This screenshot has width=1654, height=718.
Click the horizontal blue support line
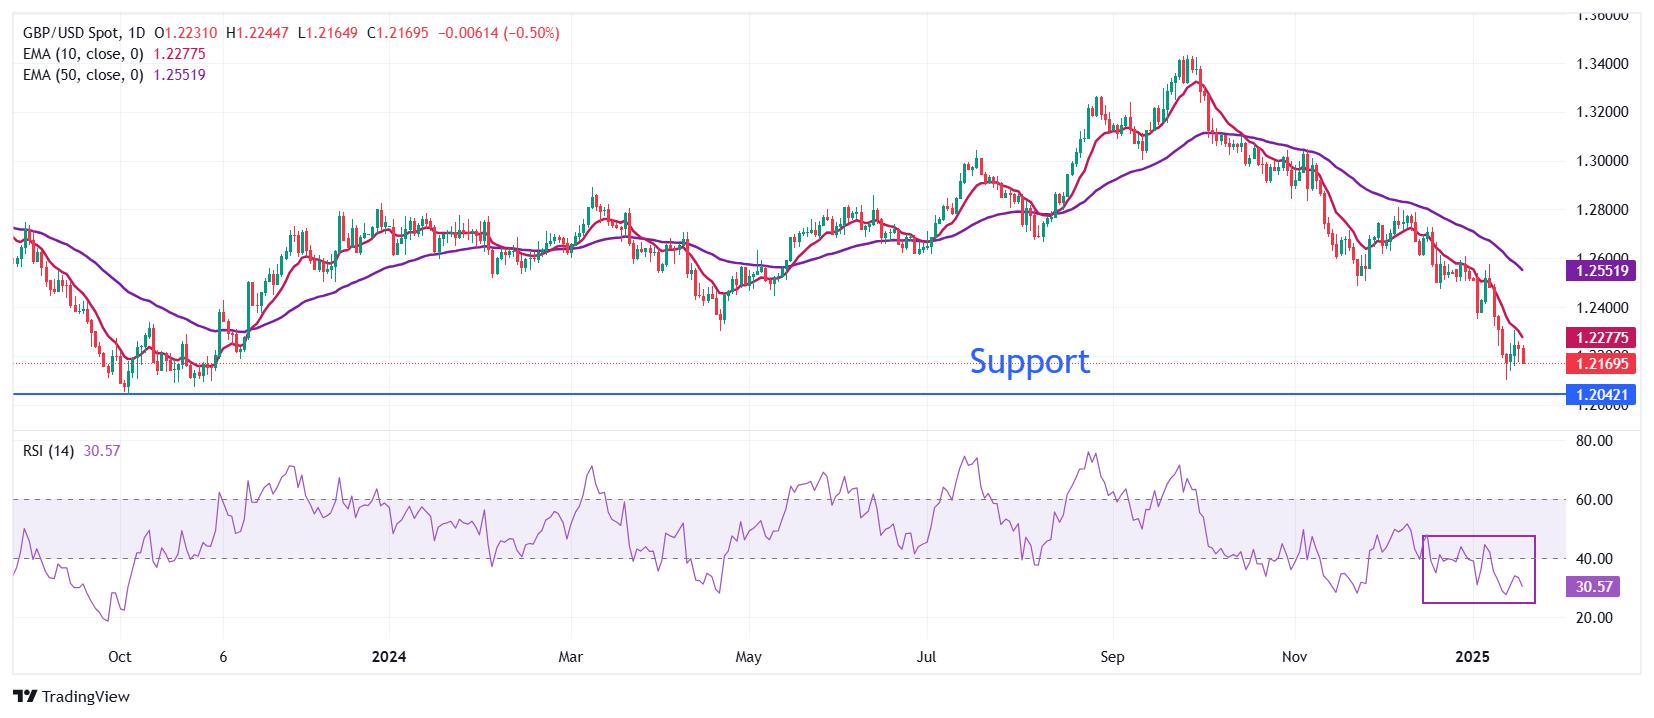pyautogui.click(x=789, y=394)
